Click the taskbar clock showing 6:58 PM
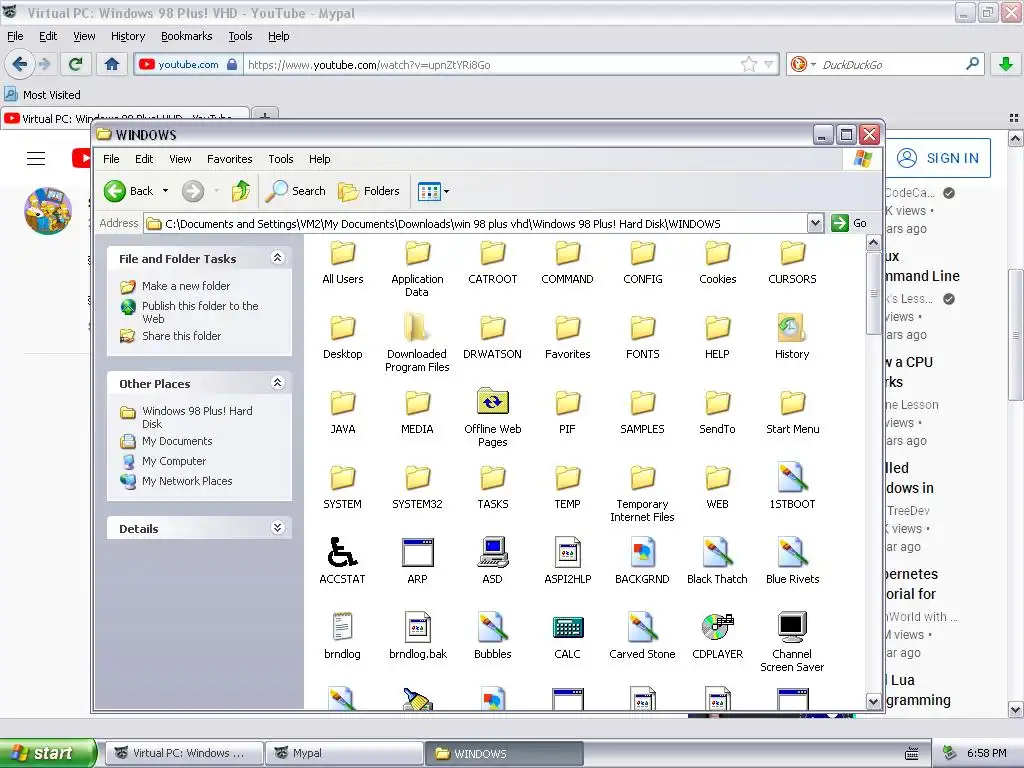 (986, 753)
